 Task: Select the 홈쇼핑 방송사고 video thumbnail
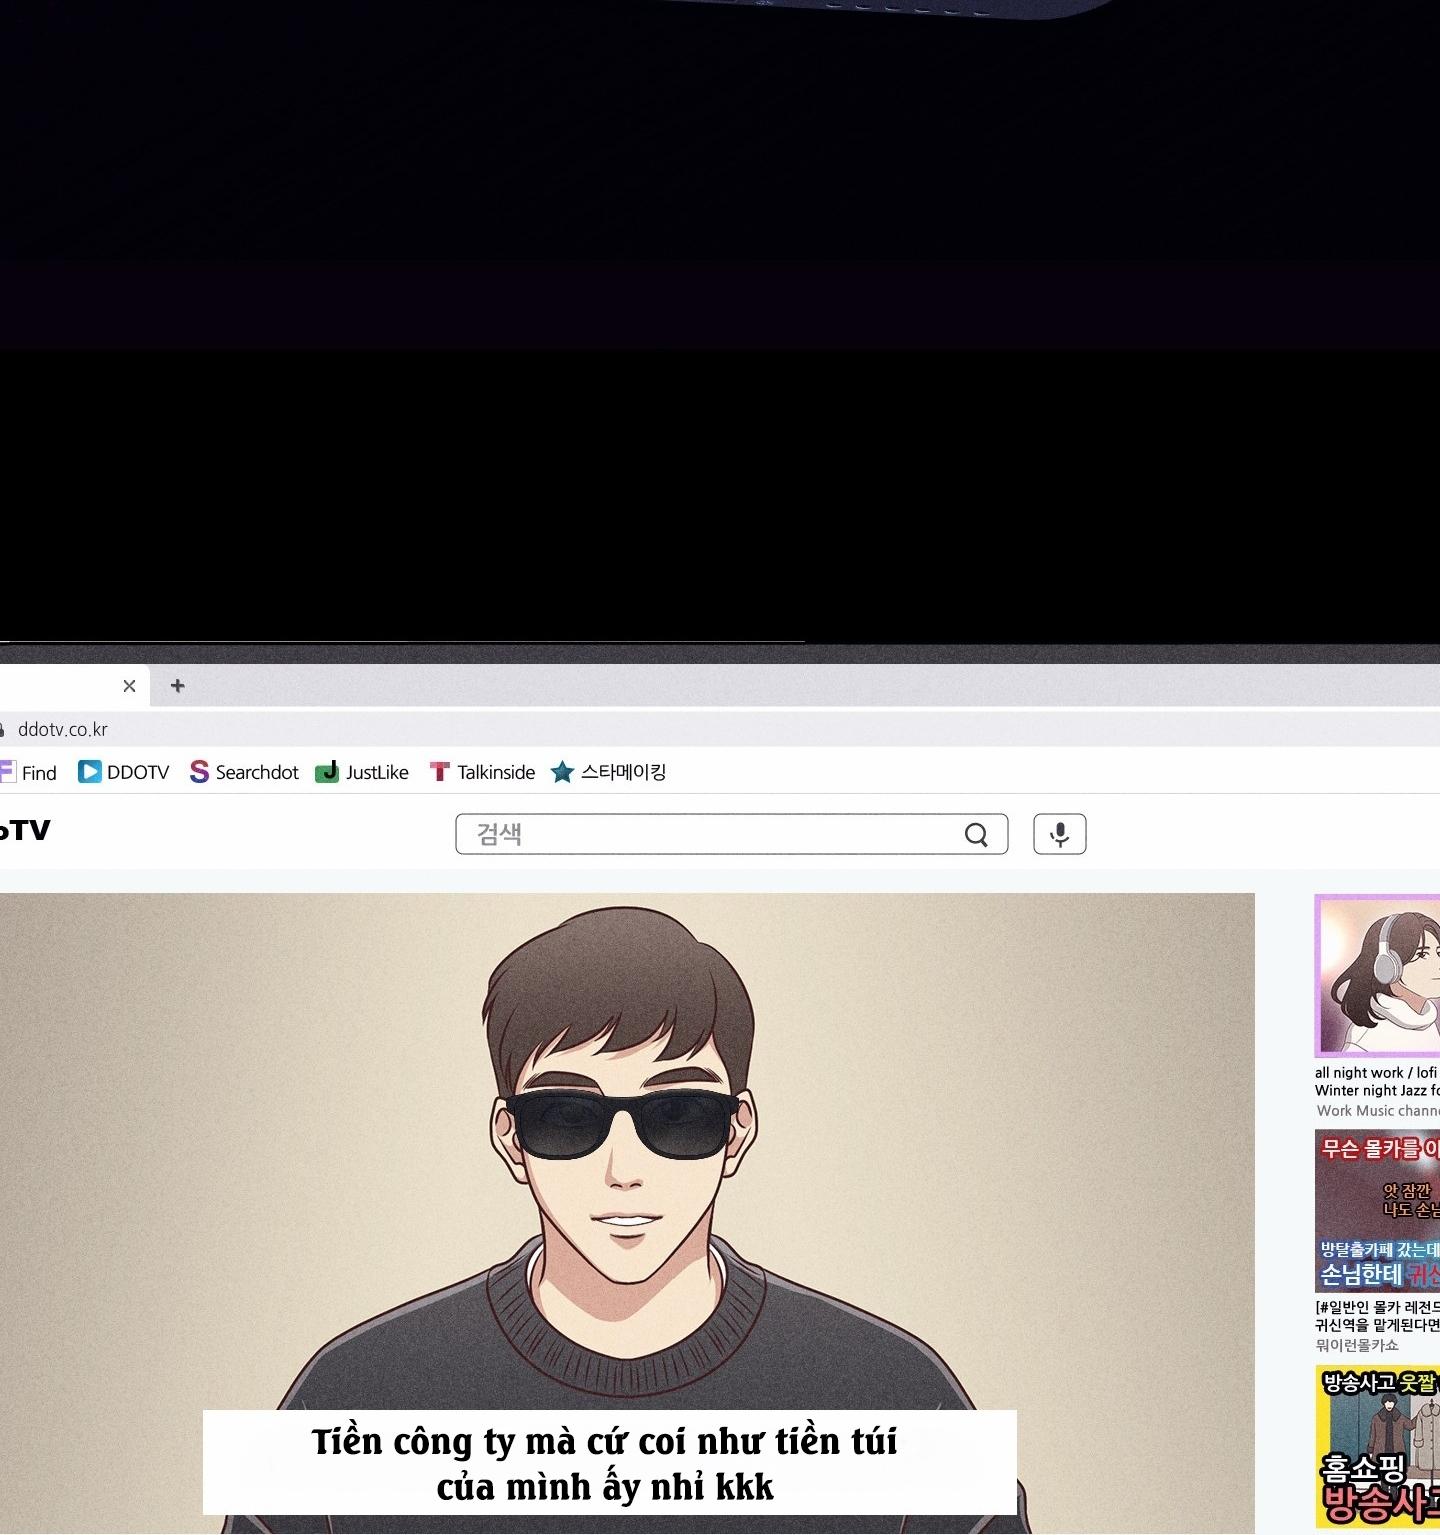1377,1447
